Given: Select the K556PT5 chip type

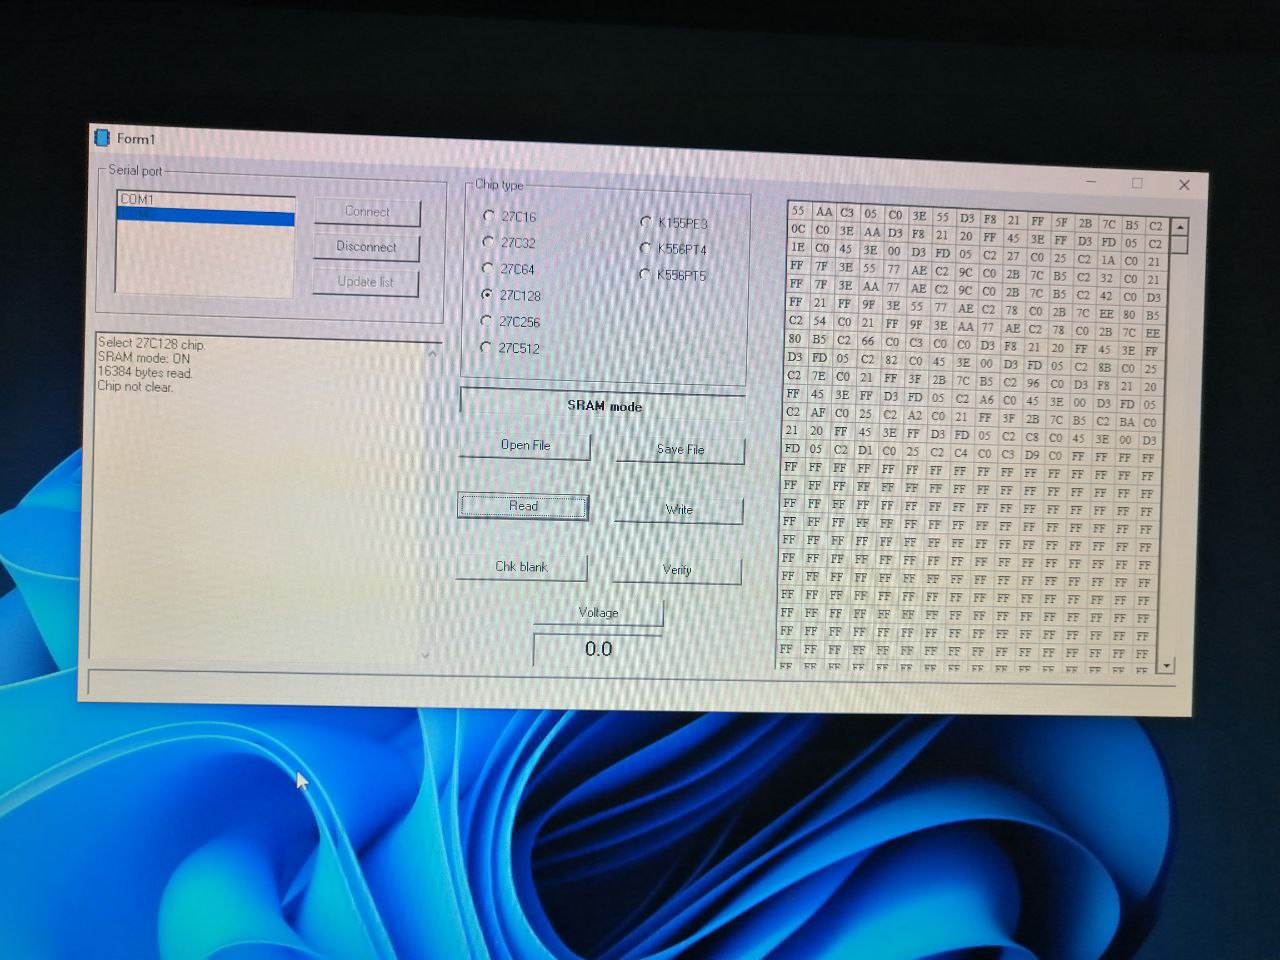Looking at the screenshot, I should 672,275.
